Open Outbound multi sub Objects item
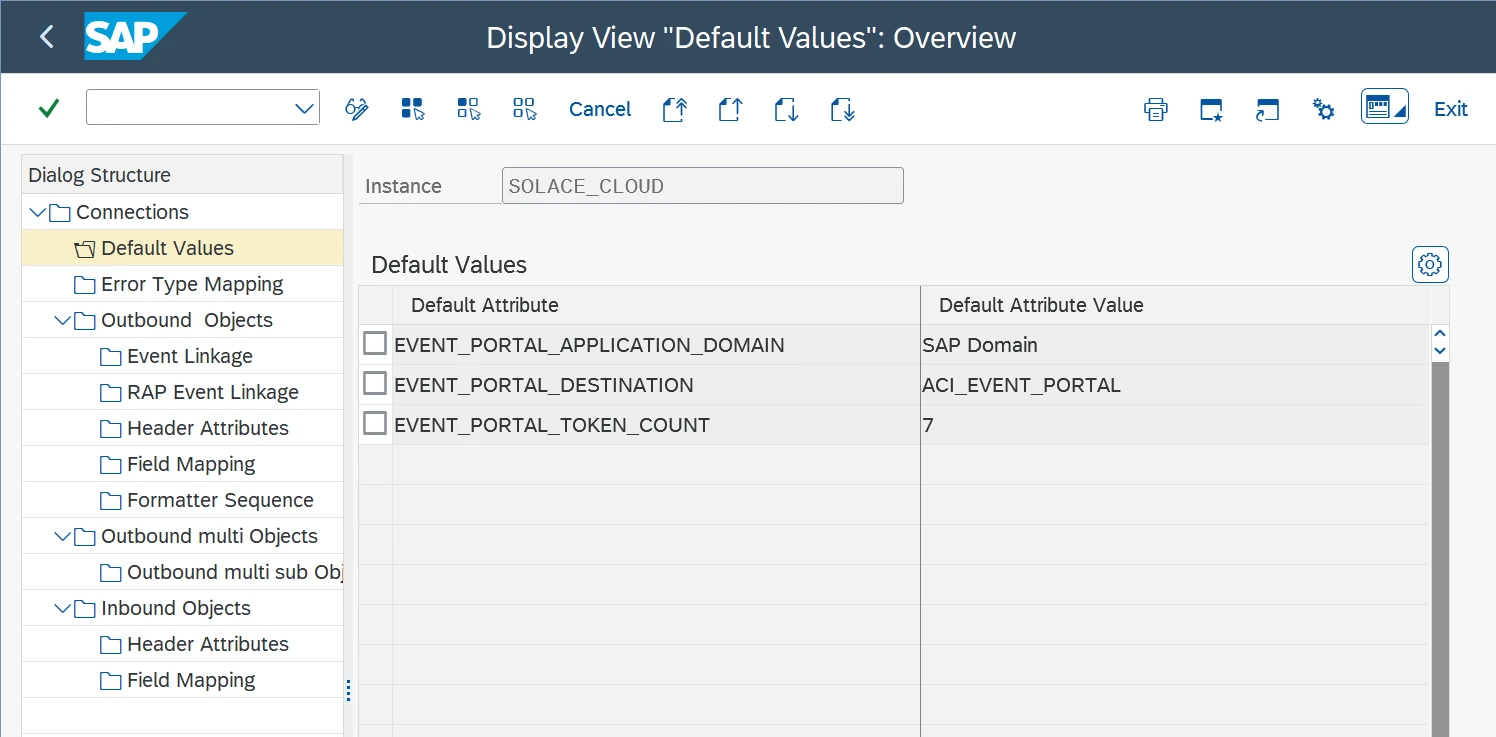This screenshot has height=737, width=1496. point(235,572)
